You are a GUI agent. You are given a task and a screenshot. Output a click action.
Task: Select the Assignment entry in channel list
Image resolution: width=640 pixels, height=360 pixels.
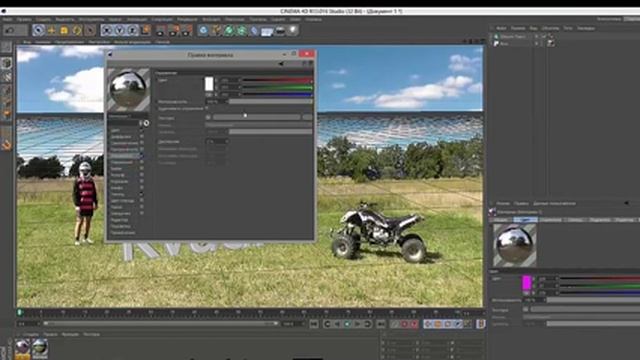coord(122,233)
